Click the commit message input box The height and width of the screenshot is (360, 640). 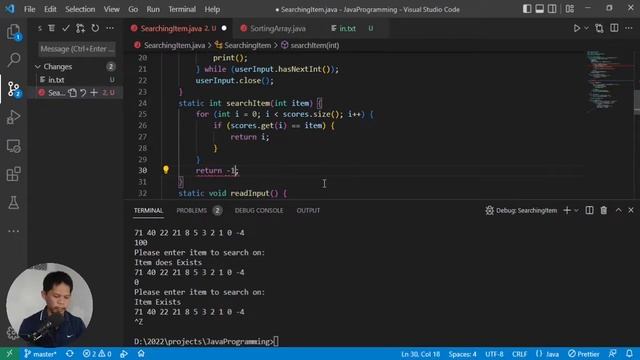click(77, 49)
